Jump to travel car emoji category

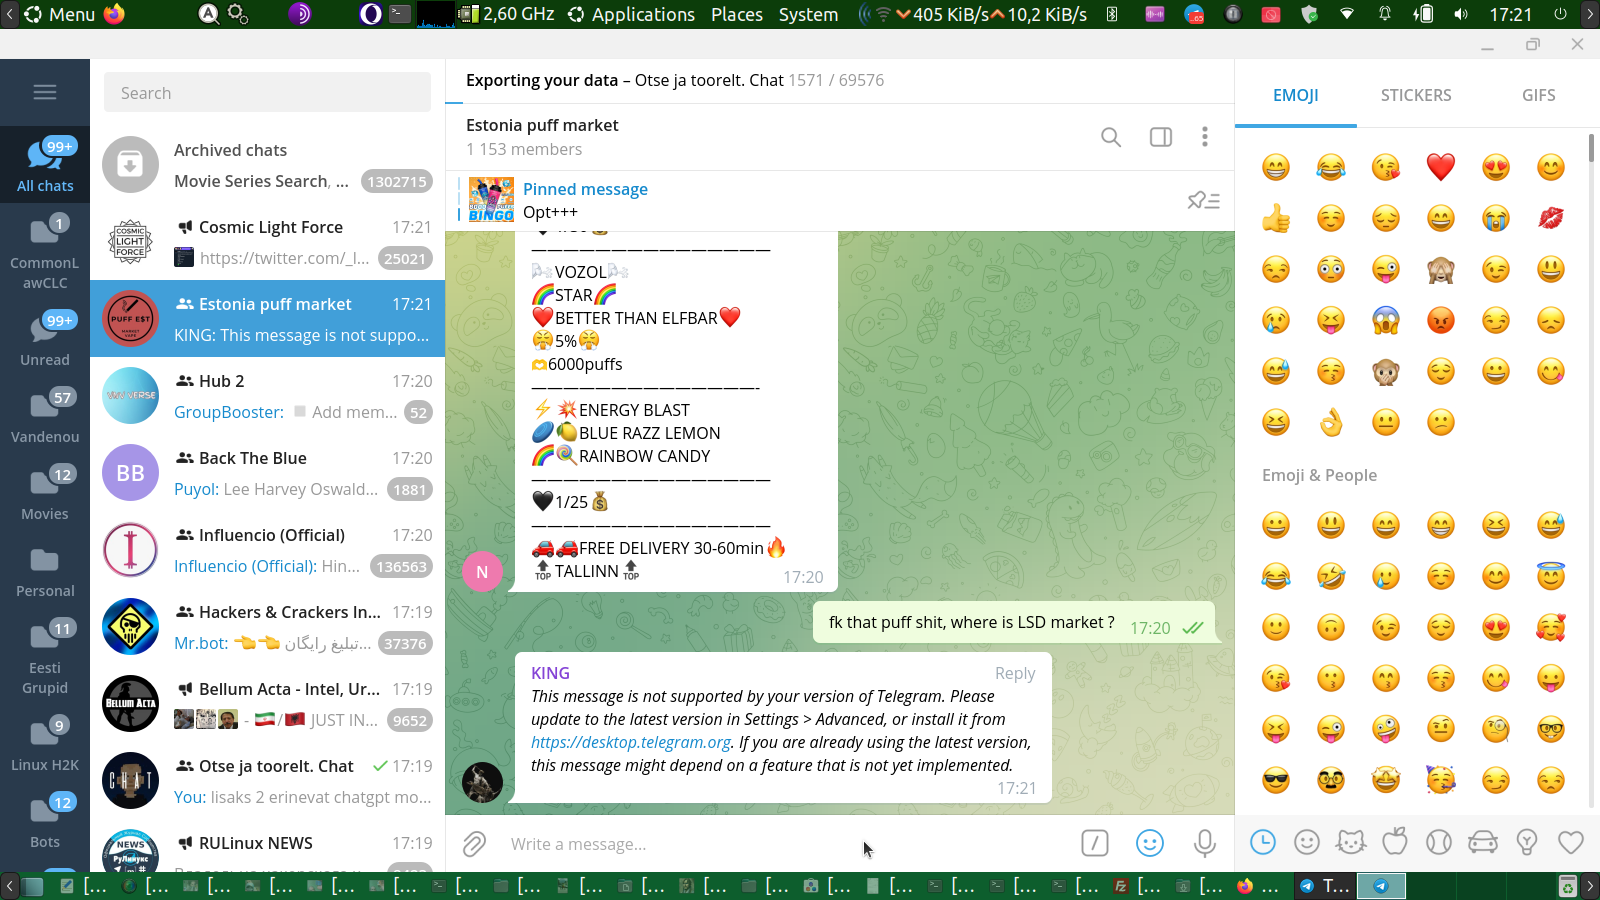click(1483, 843)
